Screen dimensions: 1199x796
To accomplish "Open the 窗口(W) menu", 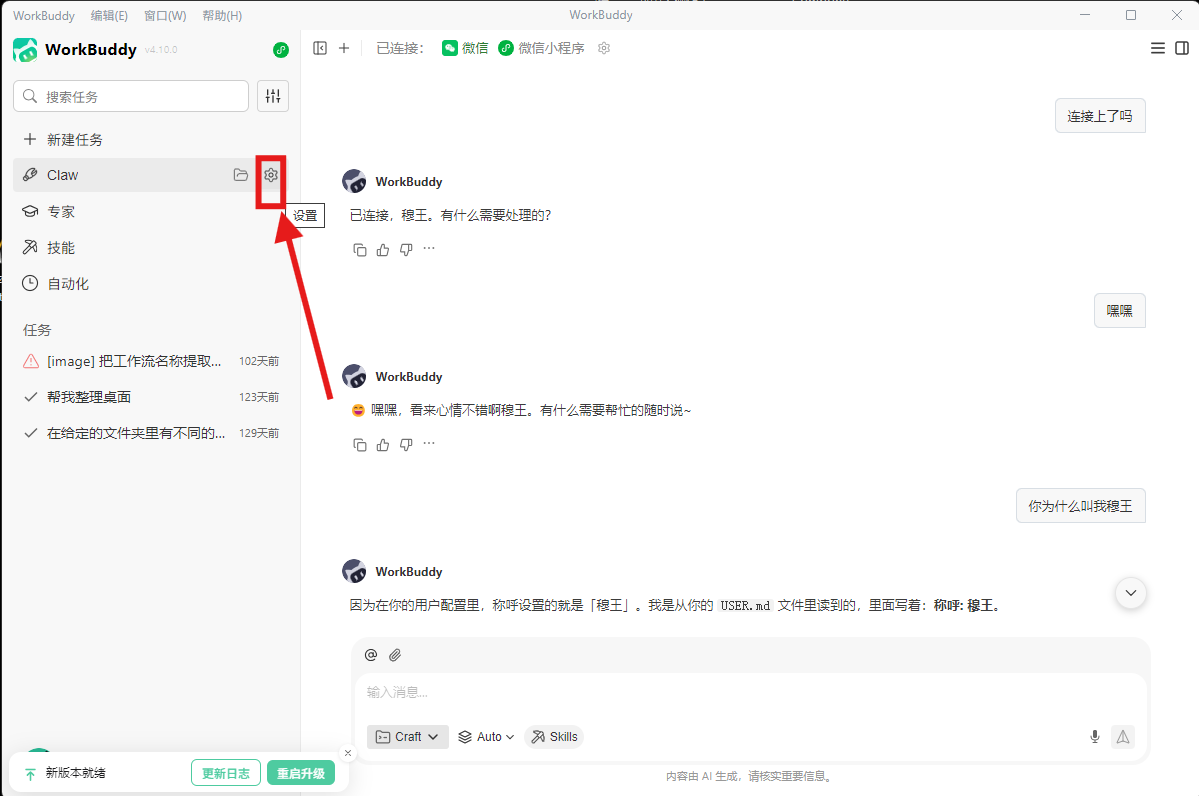I will coord(165,15).
